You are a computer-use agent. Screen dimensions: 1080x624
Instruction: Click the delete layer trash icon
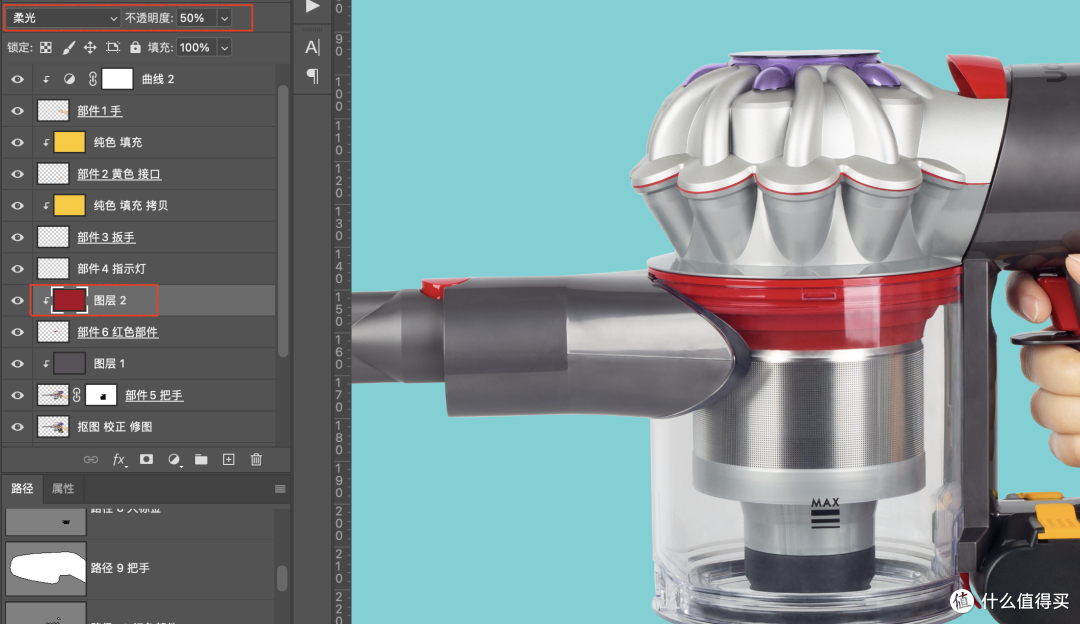click(x=256, y=459)
